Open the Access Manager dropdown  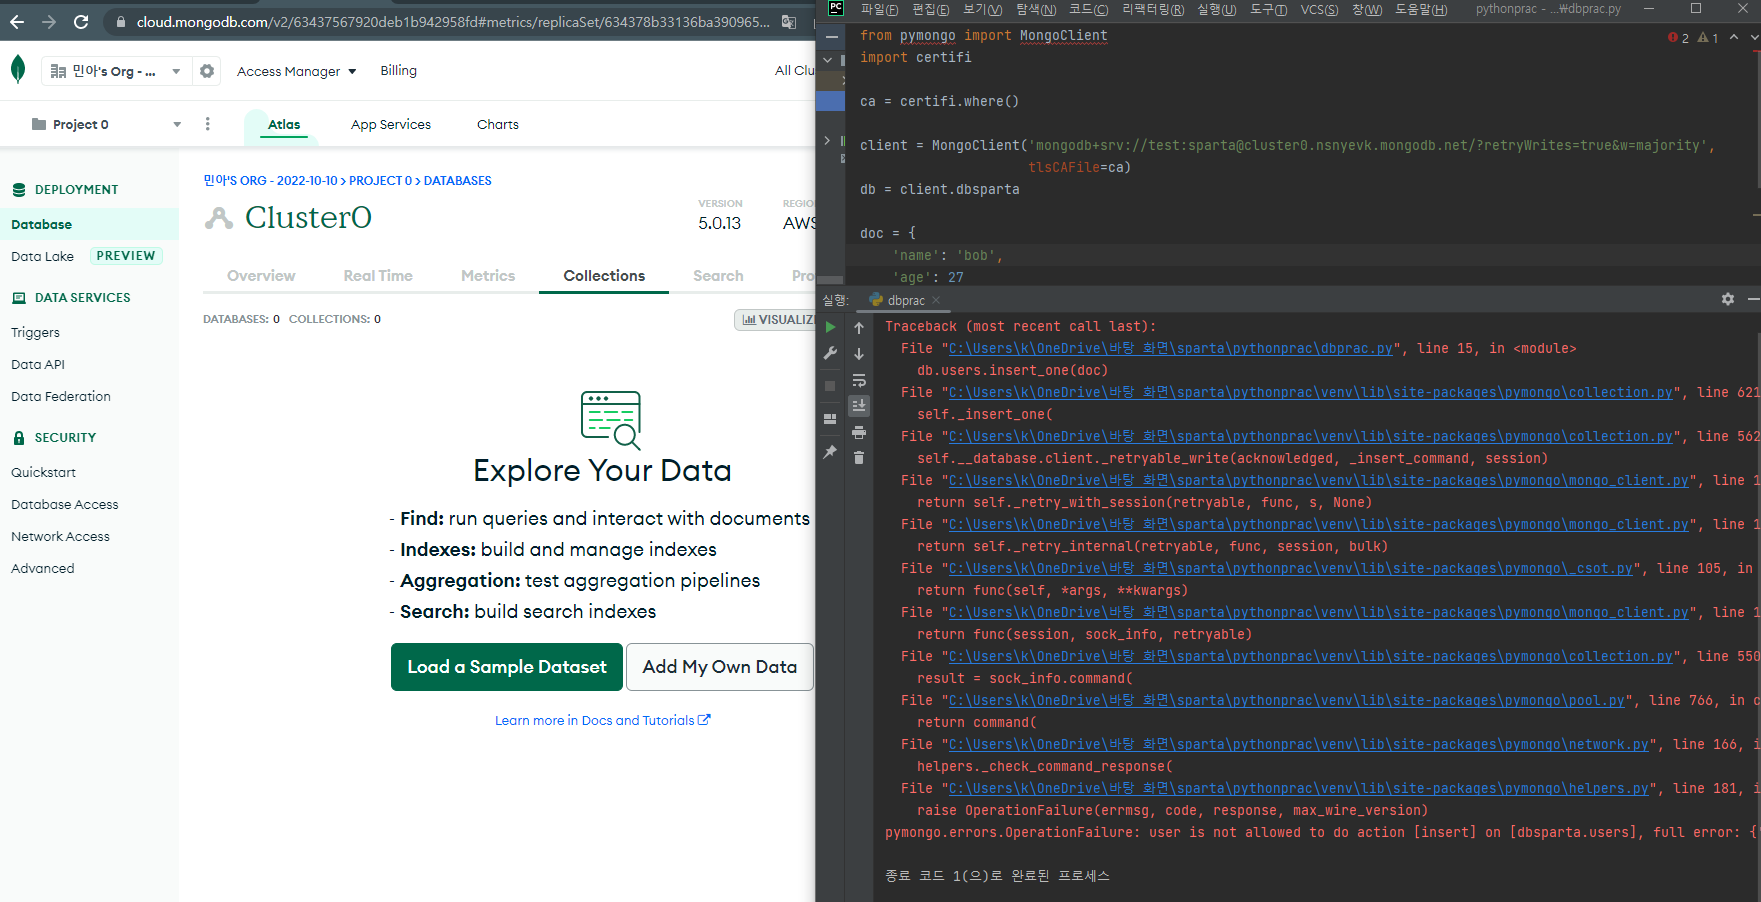pos(296,71)
